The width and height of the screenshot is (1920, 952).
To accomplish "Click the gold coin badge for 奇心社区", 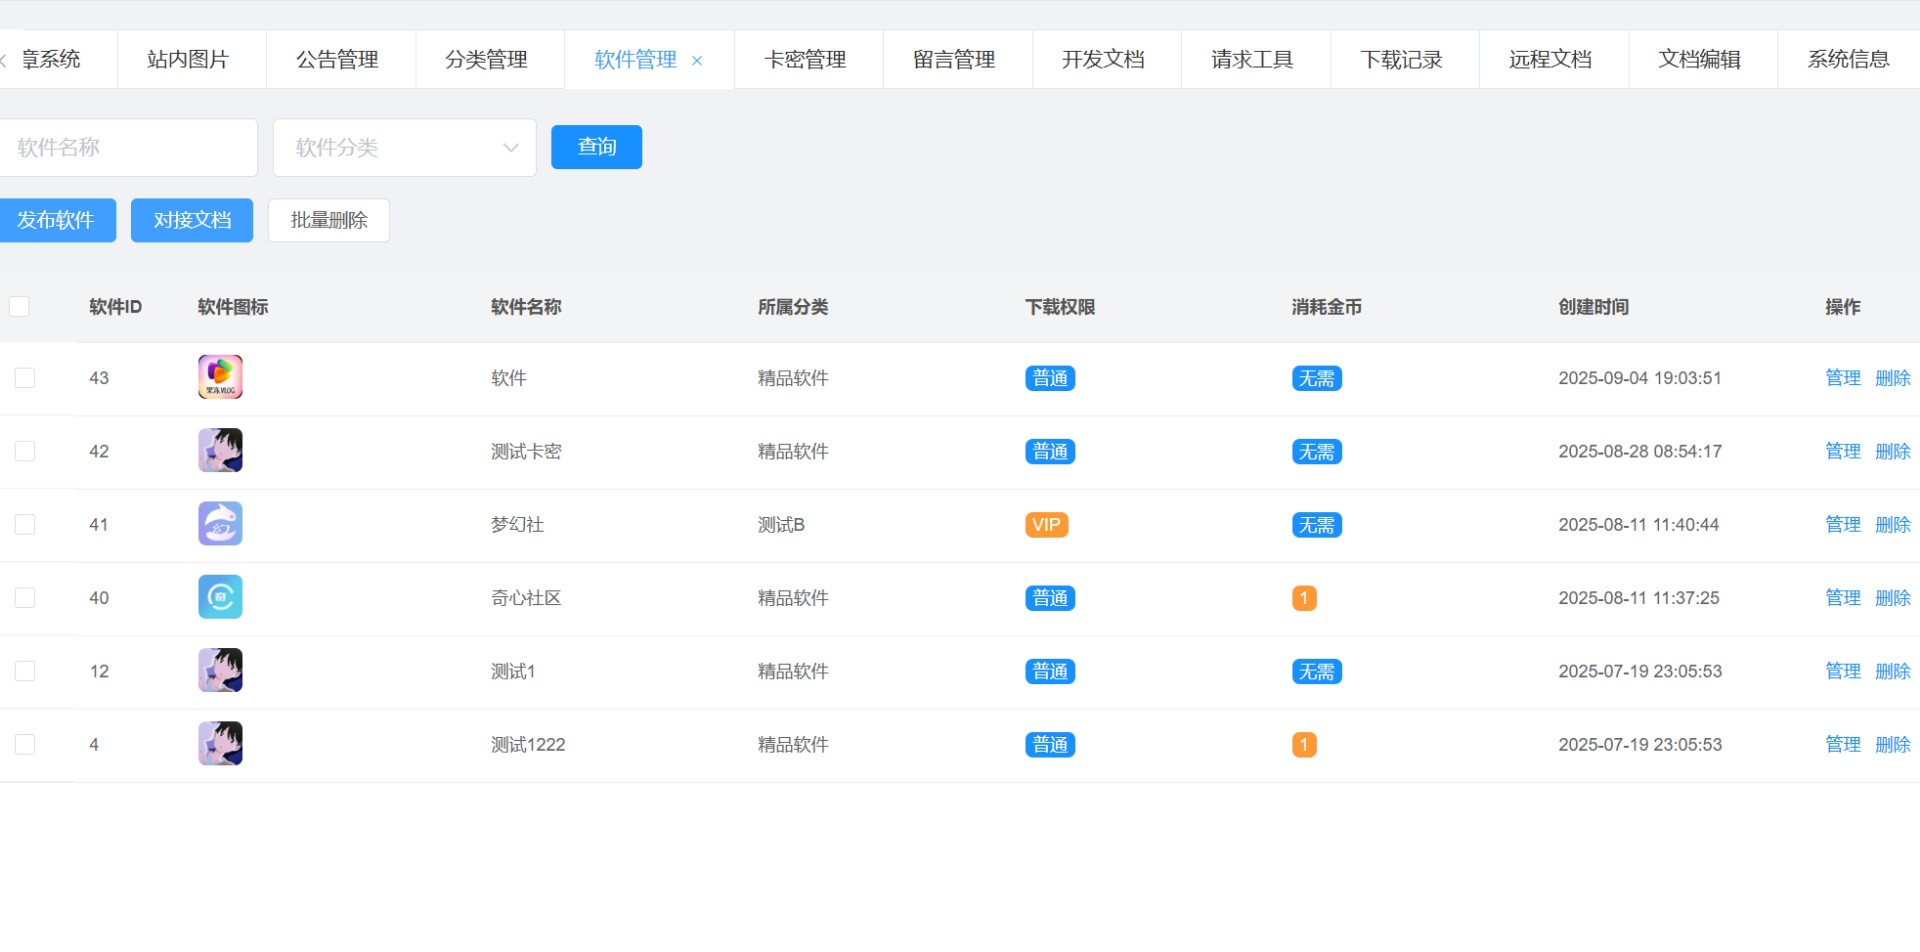I will (1304, 598).
